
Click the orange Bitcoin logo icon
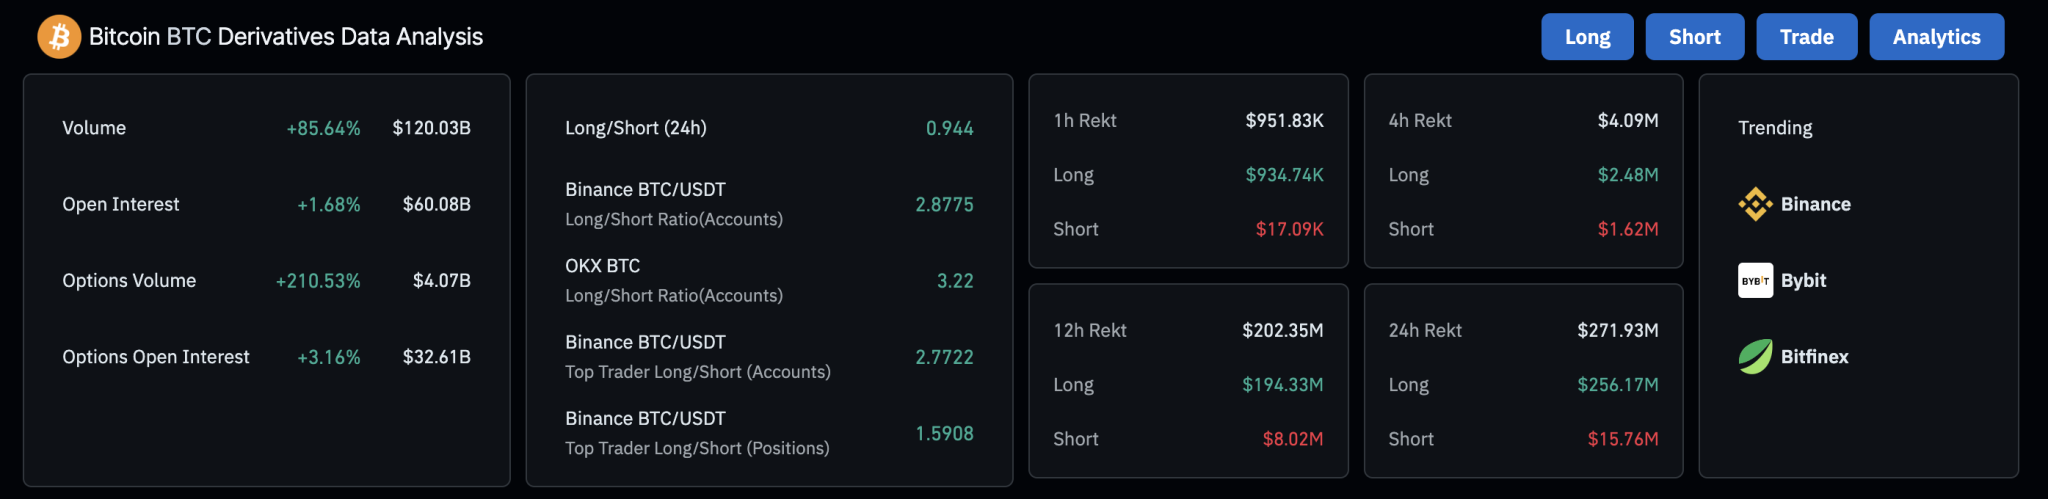click(59, 37)
